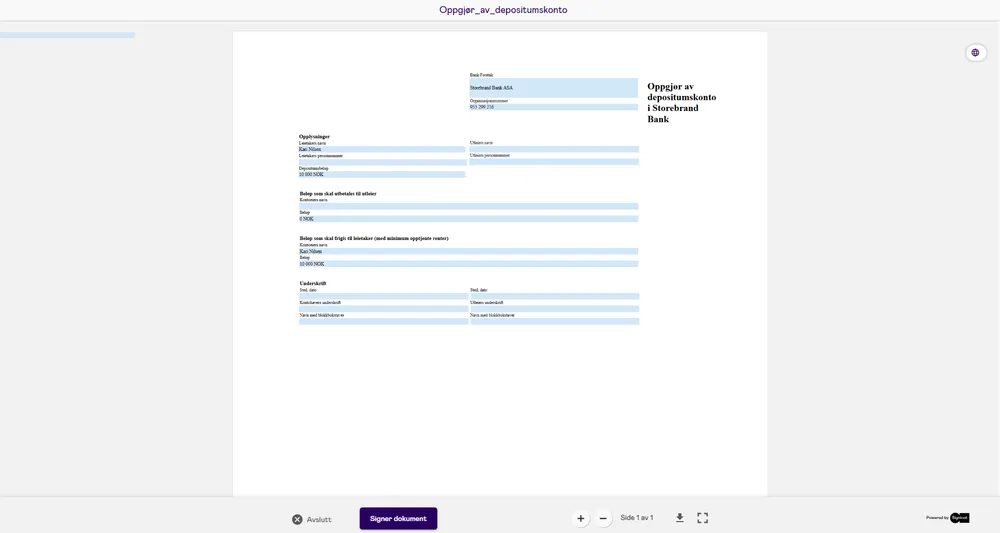Click the 'Utleiers navn' empty field
Image resolution: width=1000 pixels, height=533 pixels.
click(x=554, y=149)
